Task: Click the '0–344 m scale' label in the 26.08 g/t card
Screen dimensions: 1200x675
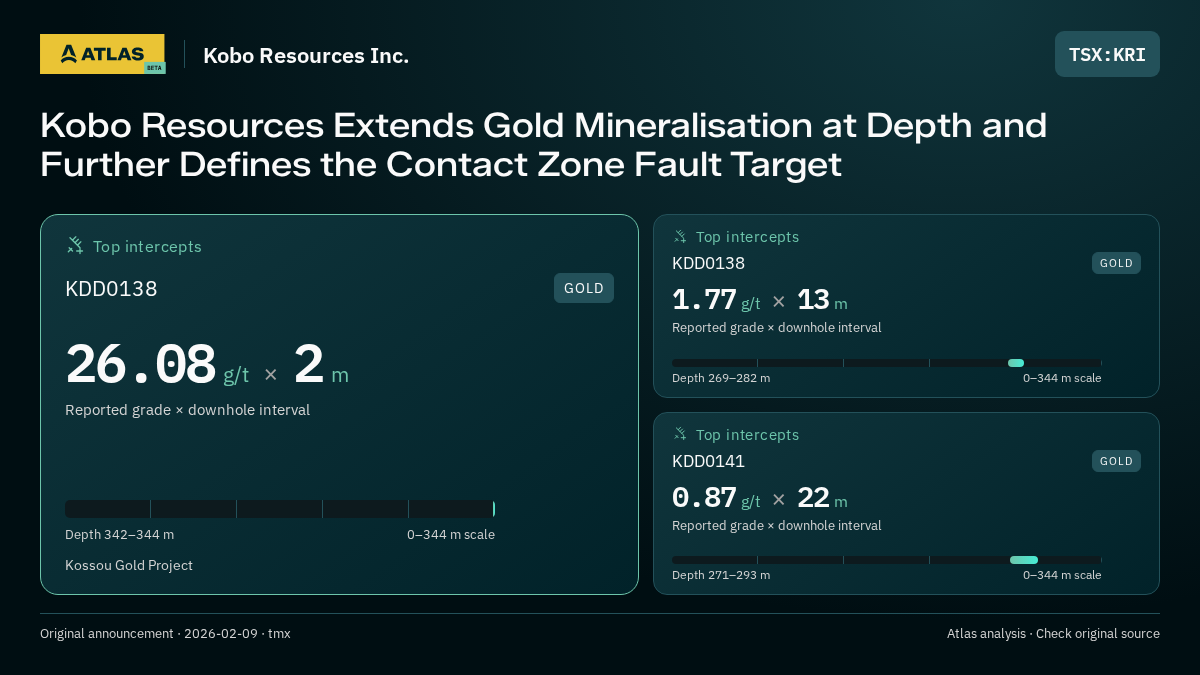Action: click(x=451, y=534)
